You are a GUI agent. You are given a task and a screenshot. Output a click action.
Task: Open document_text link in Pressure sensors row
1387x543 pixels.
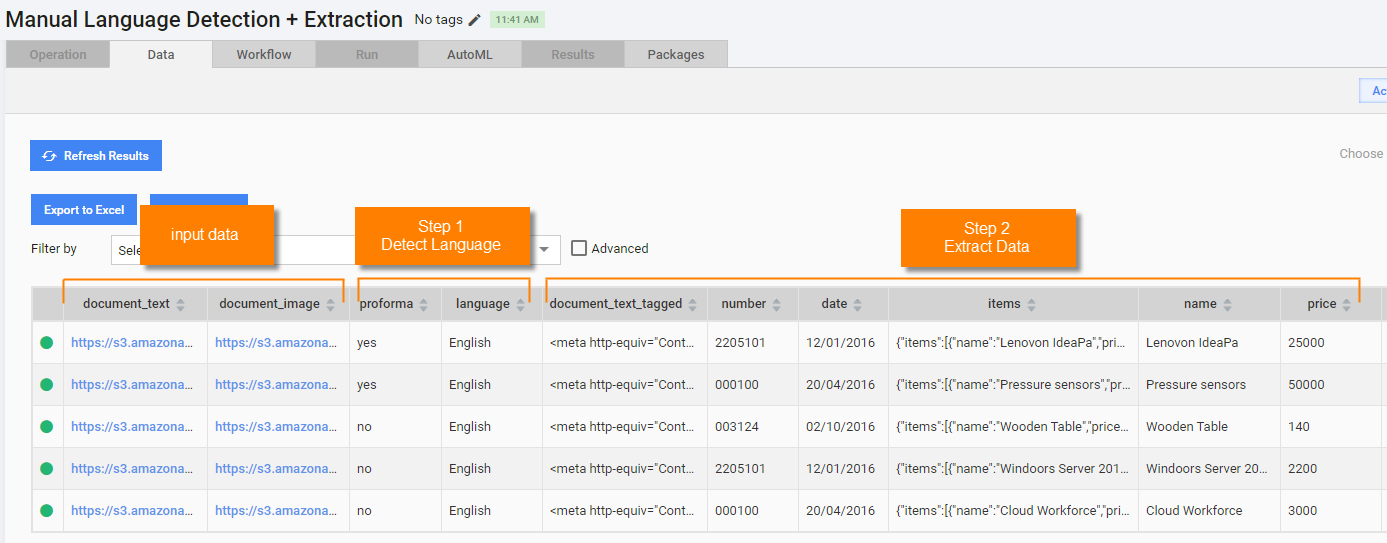131,384
